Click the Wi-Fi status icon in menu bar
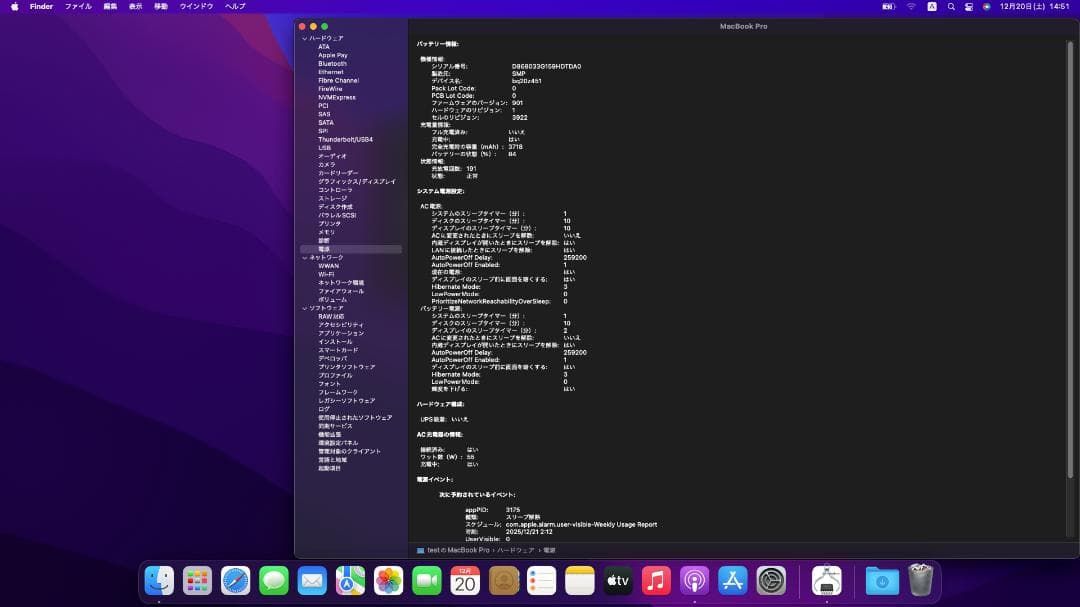Viewport: 1080px width, 607px height. pyautogui.click(x=911, y=6)
